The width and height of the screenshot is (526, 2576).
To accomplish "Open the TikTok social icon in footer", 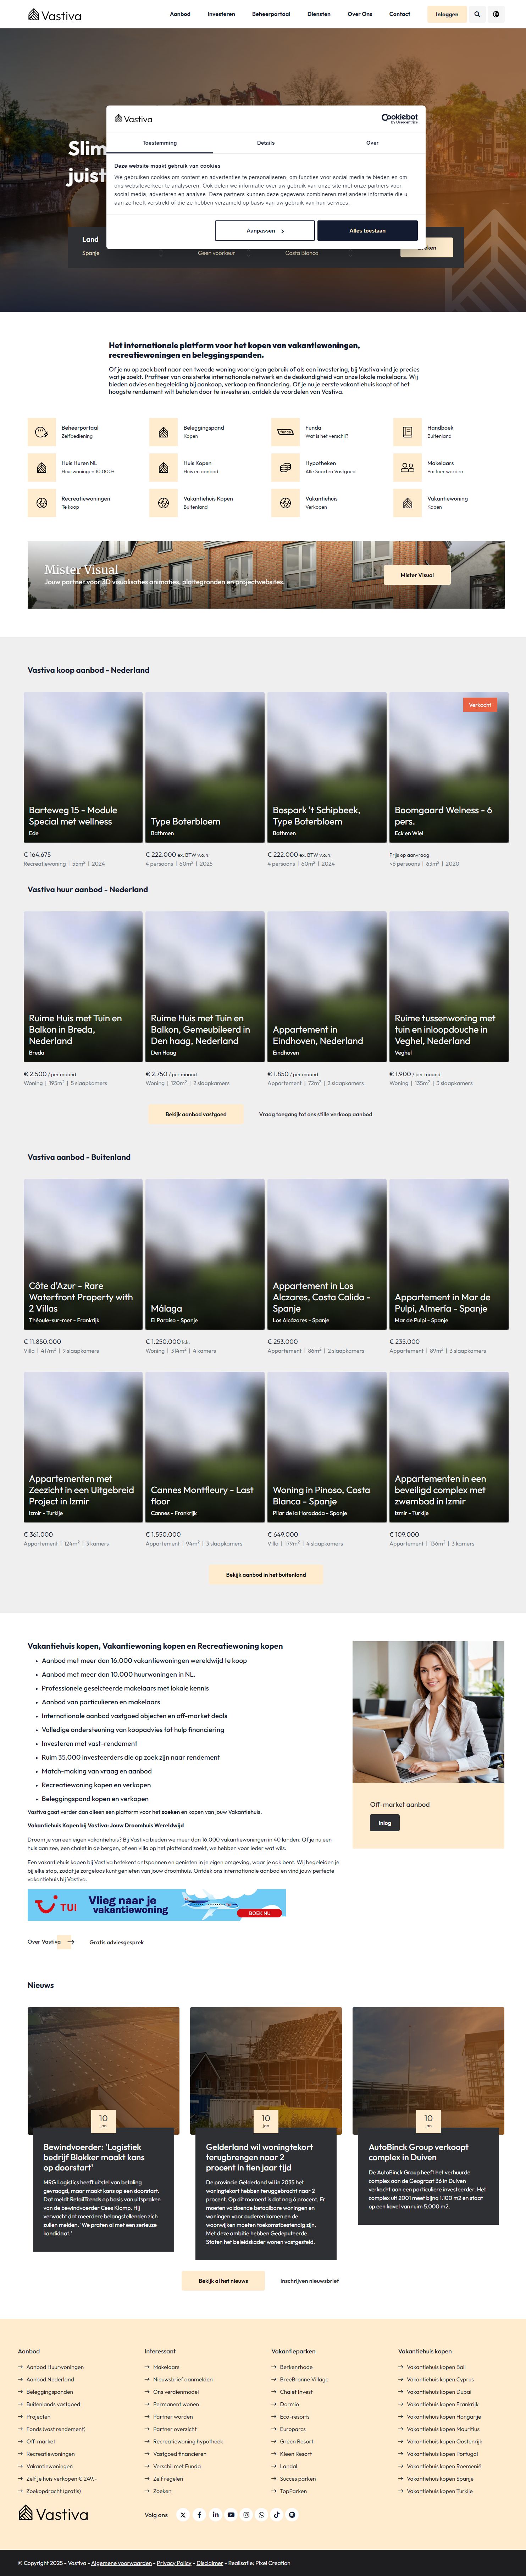I will pyautogui.click(x=277, y=2515).
